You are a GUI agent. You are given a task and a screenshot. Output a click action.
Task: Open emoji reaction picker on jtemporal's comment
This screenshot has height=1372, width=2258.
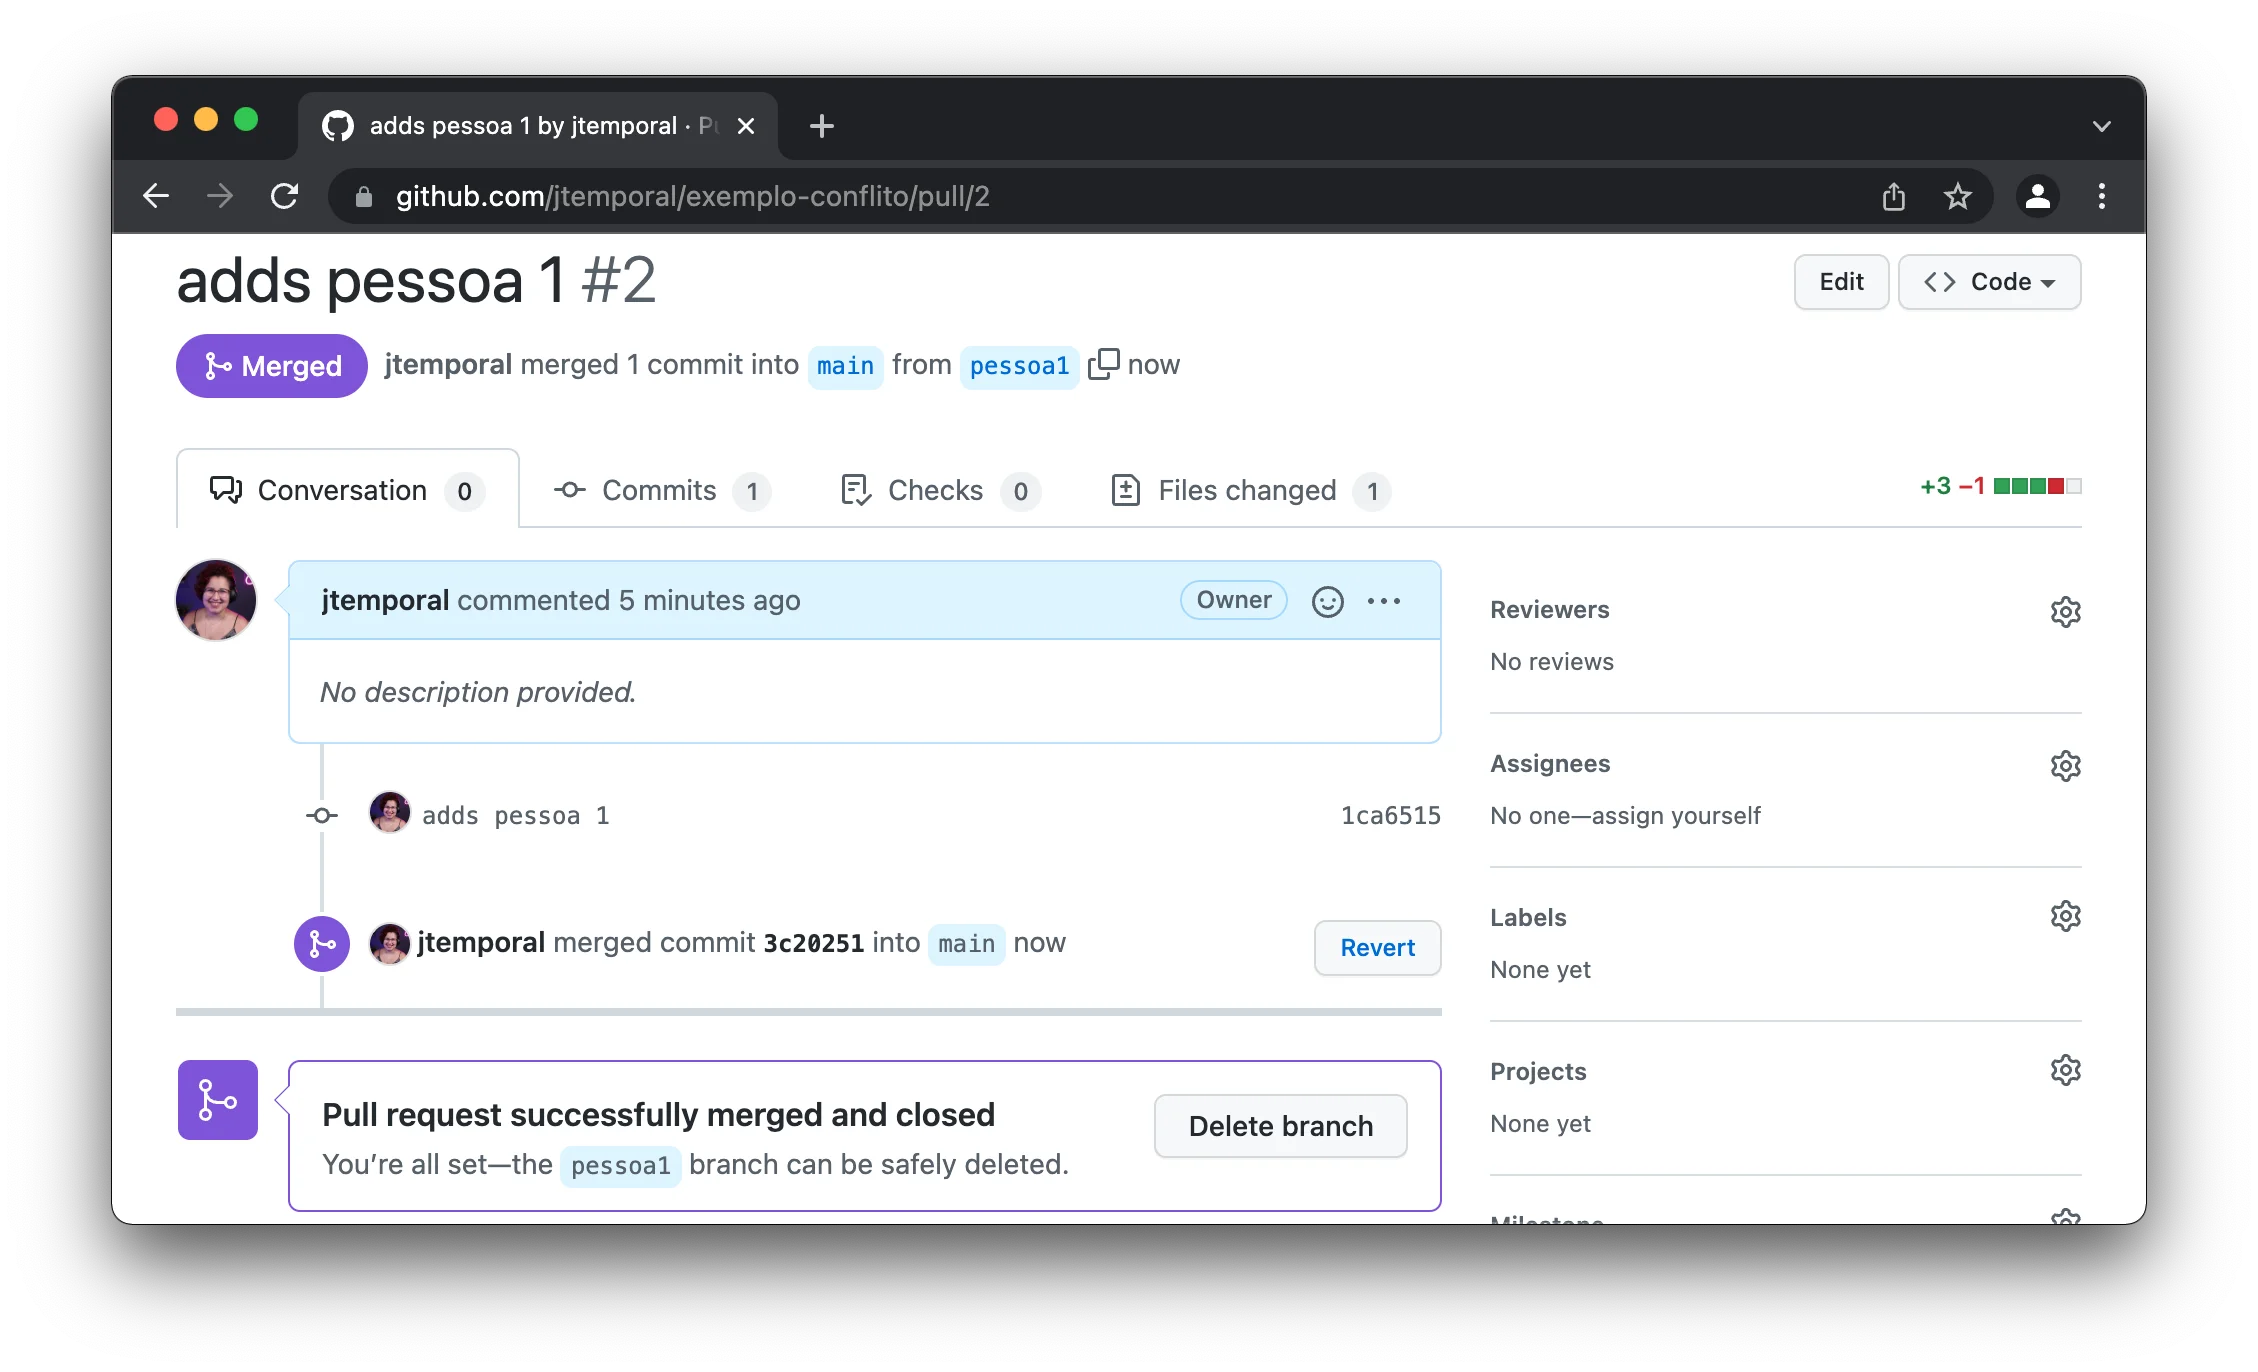[x=1327, y=601]
